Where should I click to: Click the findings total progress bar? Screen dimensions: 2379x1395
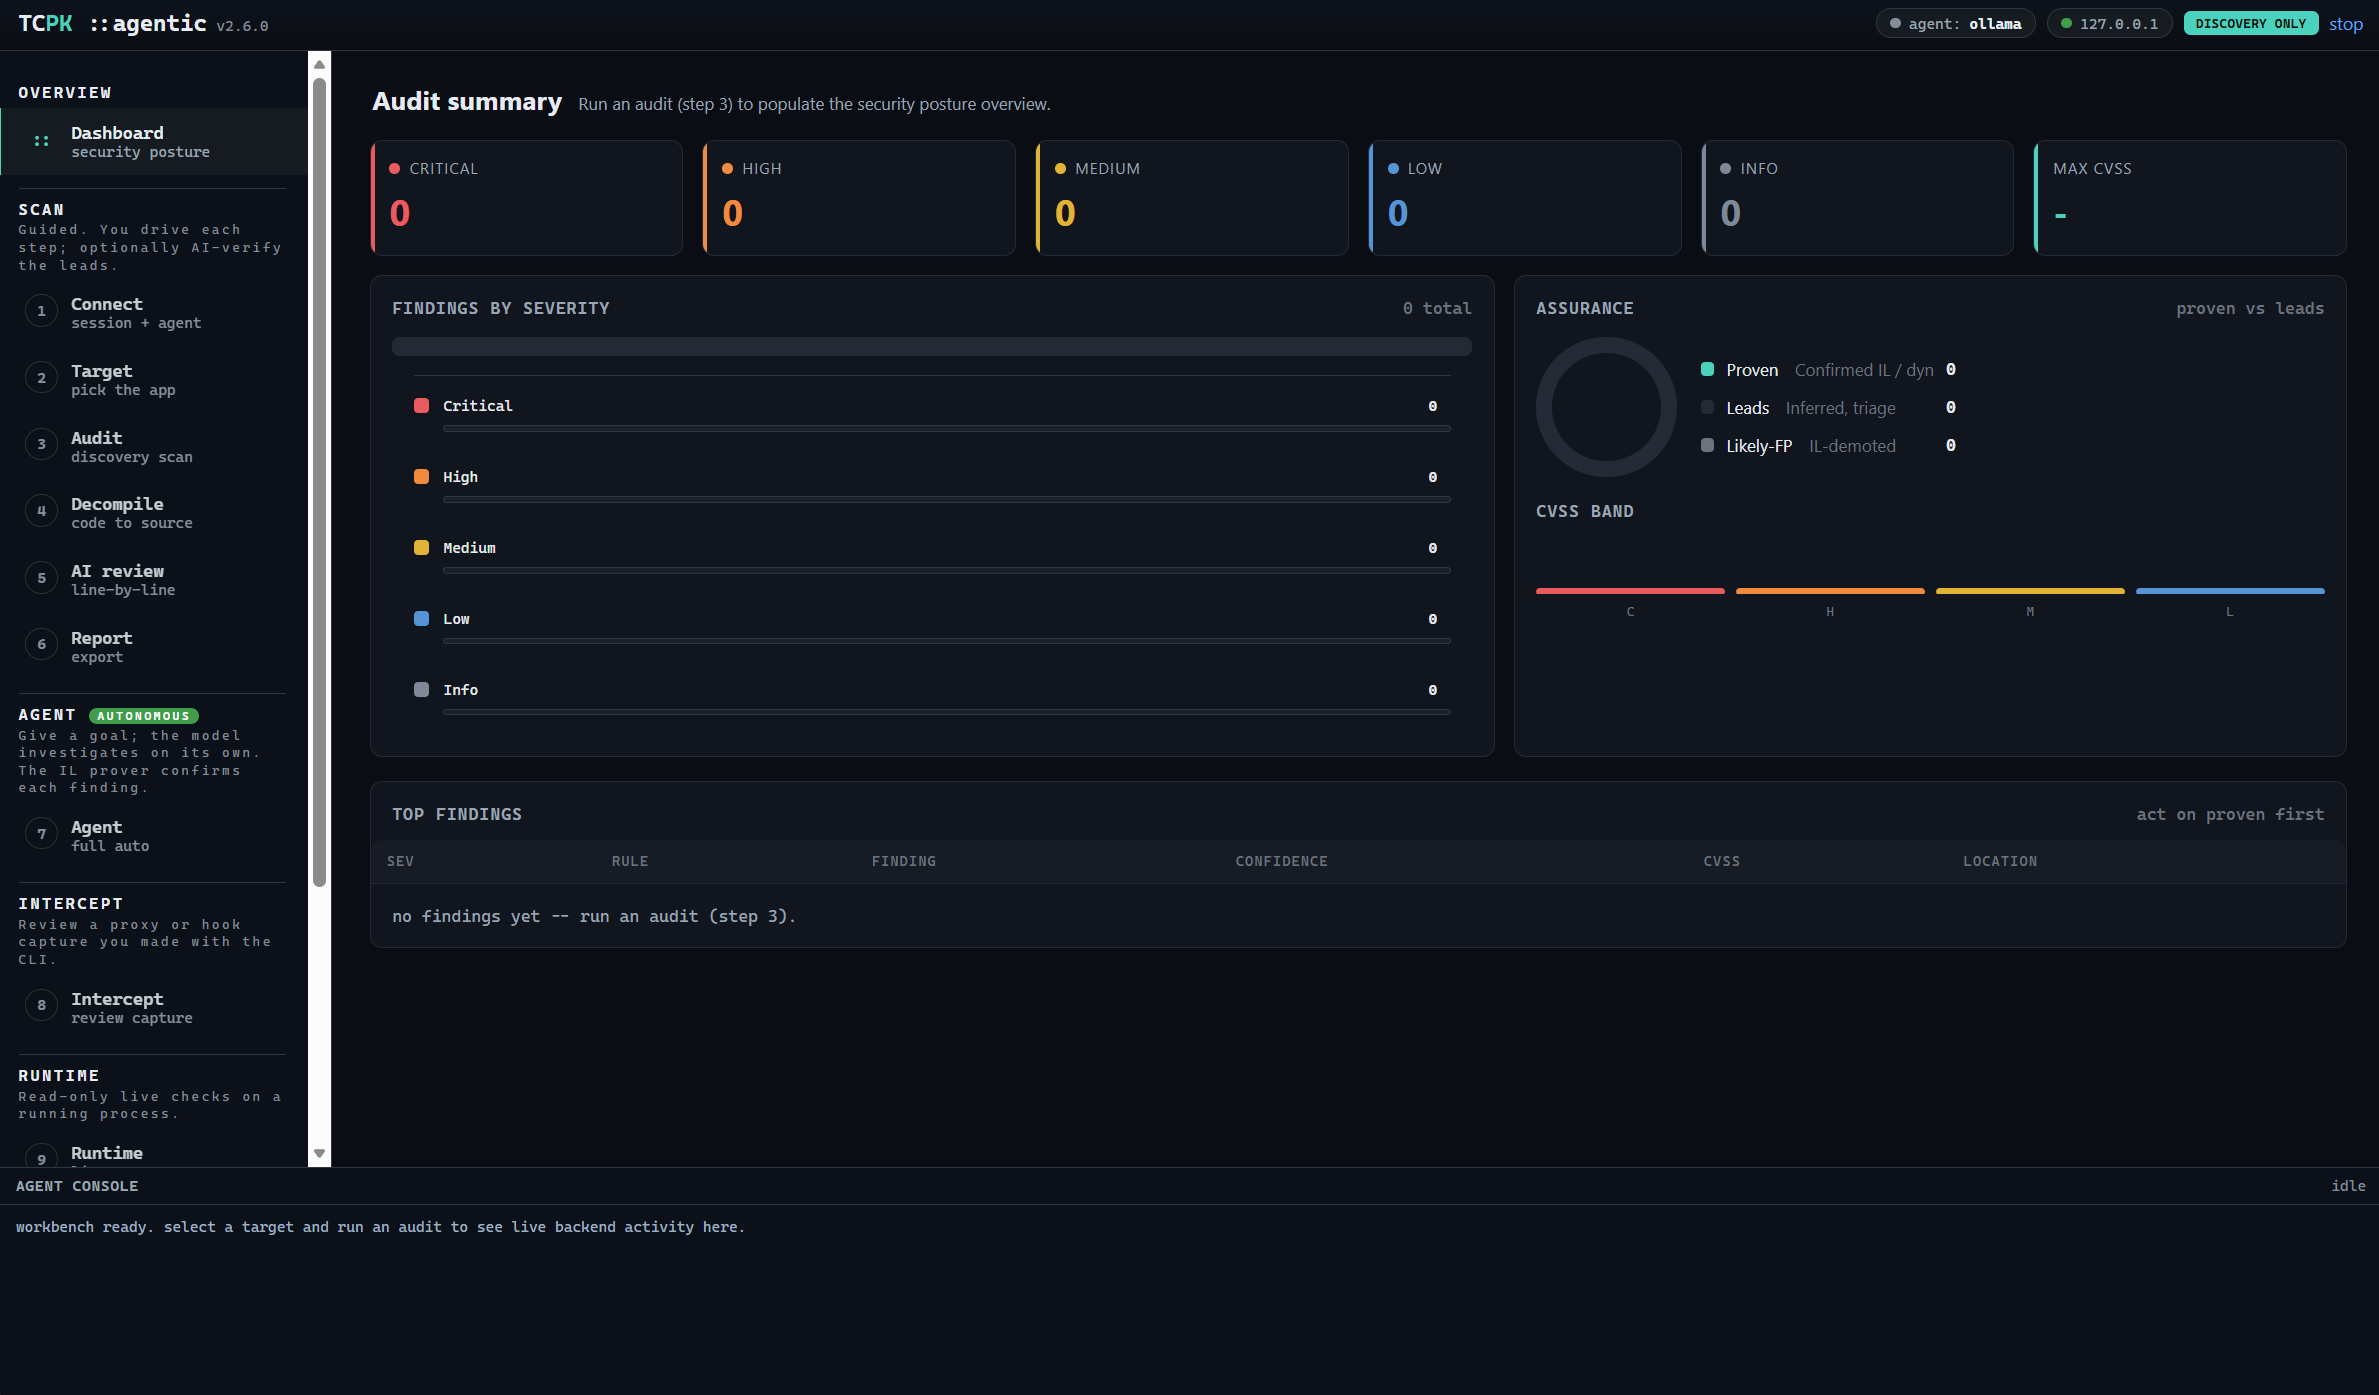coord(932,347)
